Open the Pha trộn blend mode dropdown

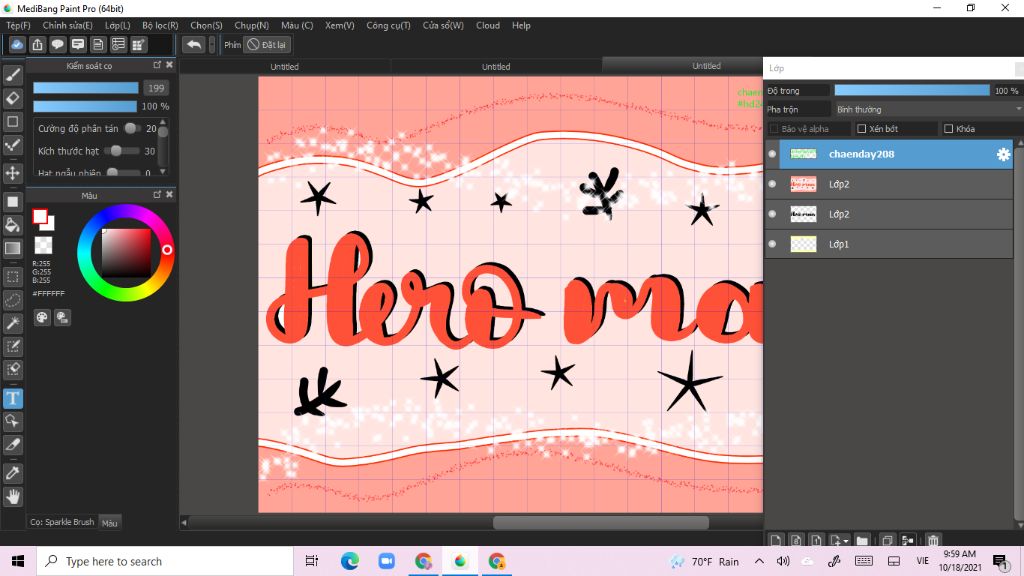click(927, 109)
